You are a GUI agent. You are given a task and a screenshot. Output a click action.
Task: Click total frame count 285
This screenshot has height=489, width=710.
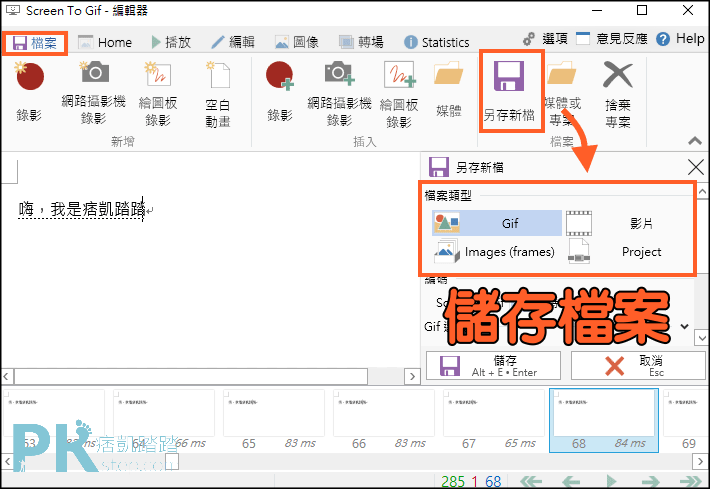(453, 481)
